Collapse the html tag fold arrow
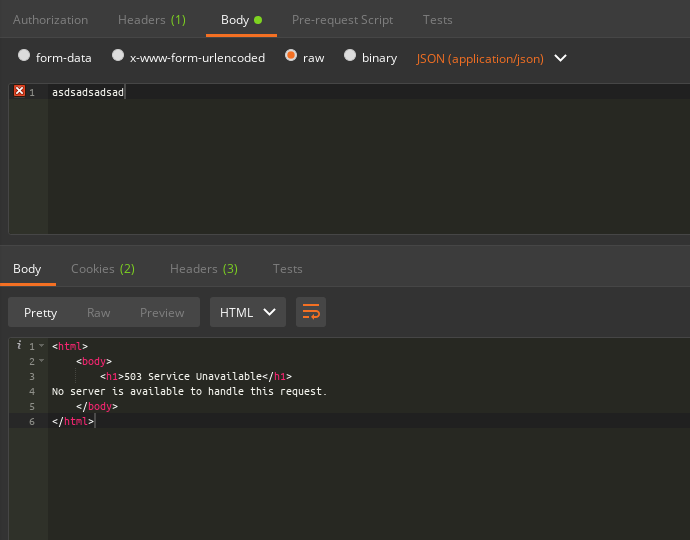The height and width of the screenshot is (540, 690). [x=41, y=346]
